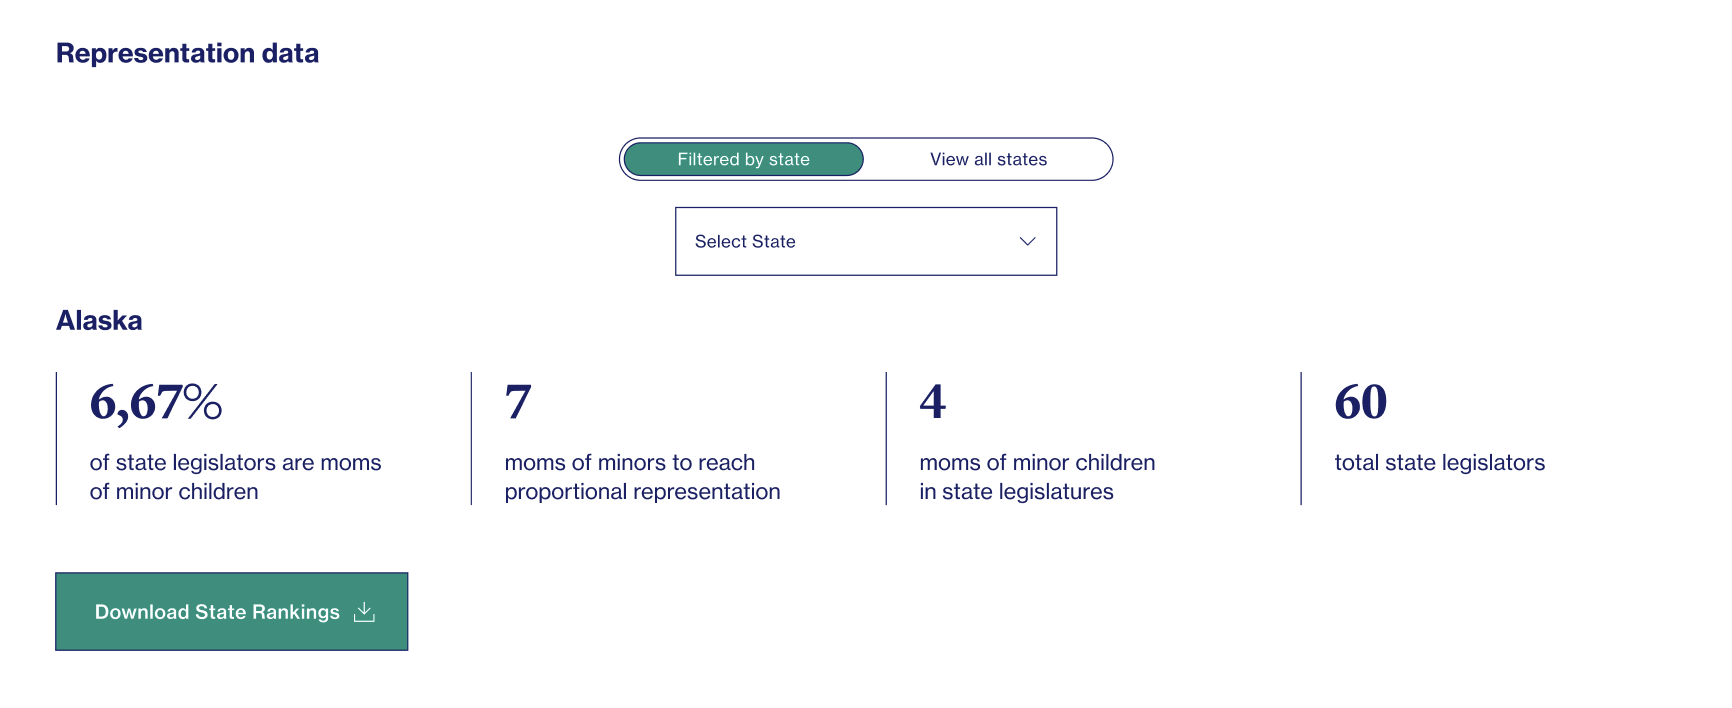Click the vertical divider beside the 60 statistic
Image resolution: width=1732 pixels, height=708 pixels.
coord(1301,438)
